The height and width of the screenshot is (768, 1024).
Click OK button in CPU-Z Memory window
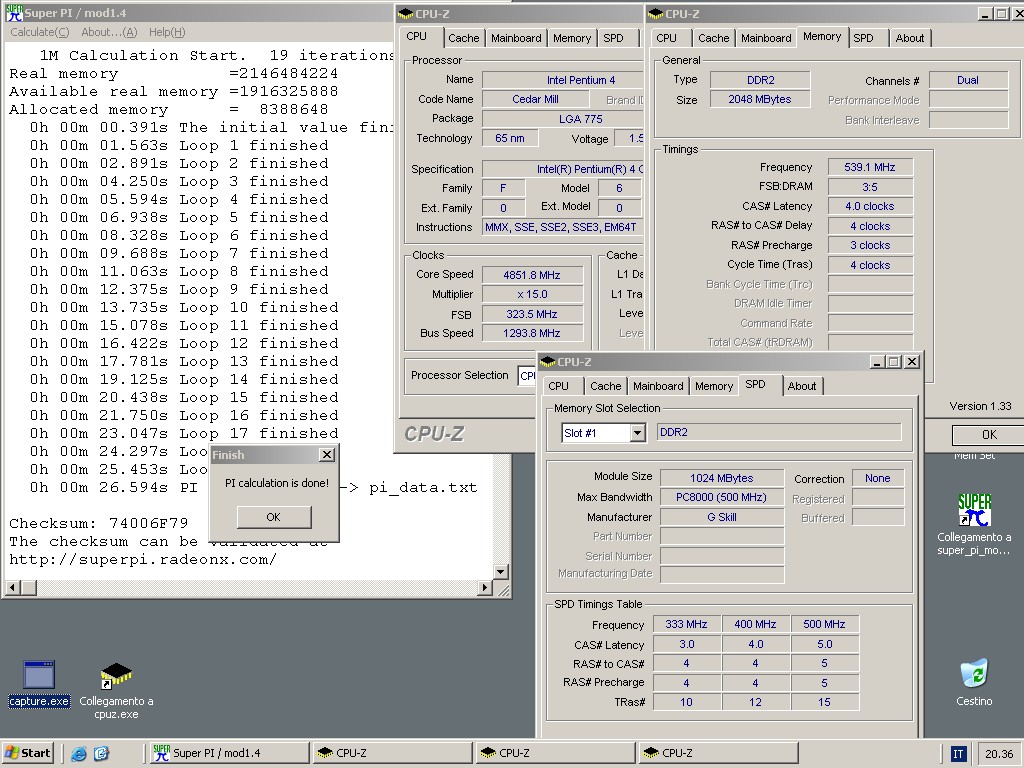pos(989,434)
